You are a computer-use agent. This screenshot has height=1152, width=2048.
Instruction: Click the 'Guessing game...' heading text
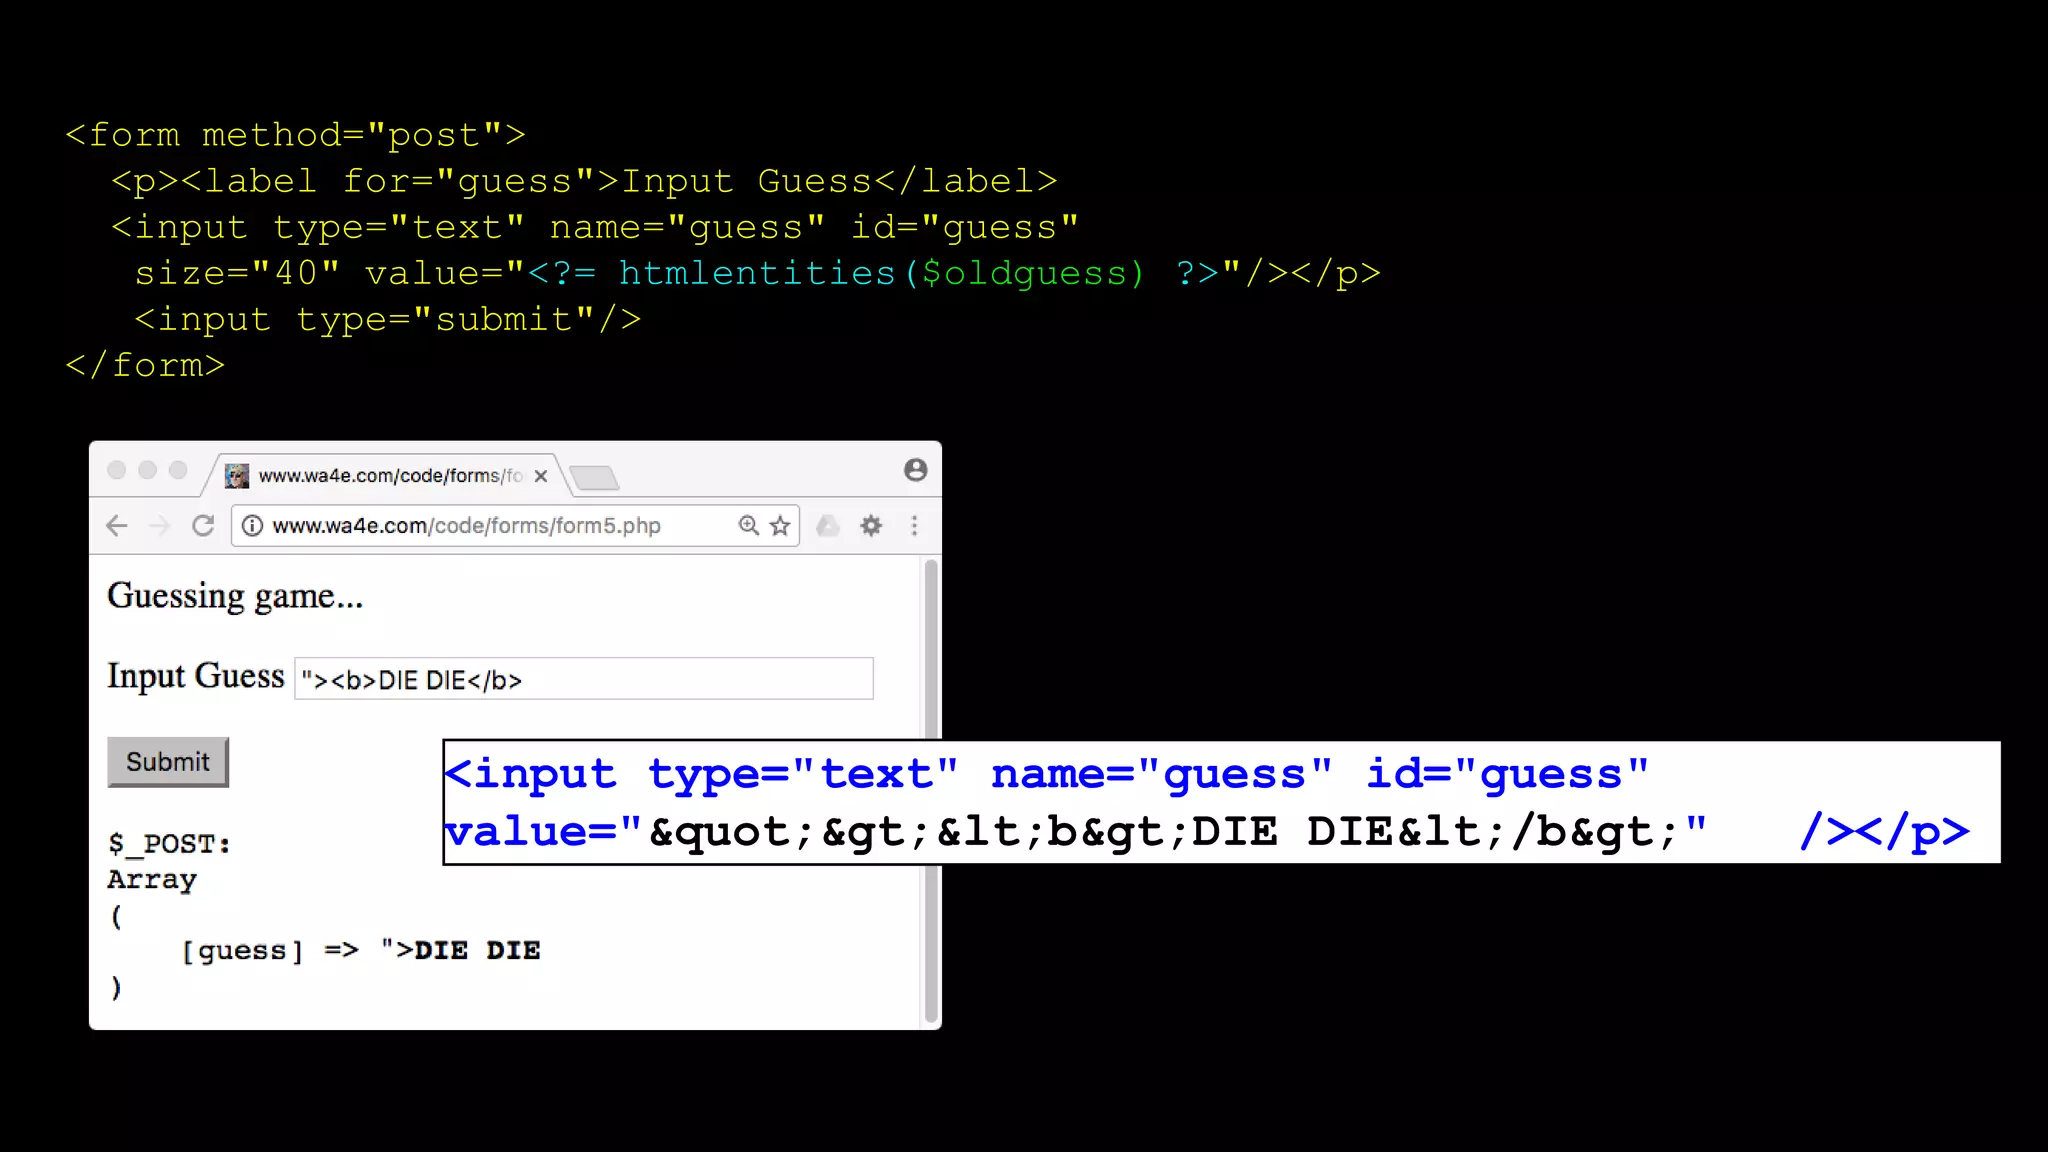coord(235,596)
